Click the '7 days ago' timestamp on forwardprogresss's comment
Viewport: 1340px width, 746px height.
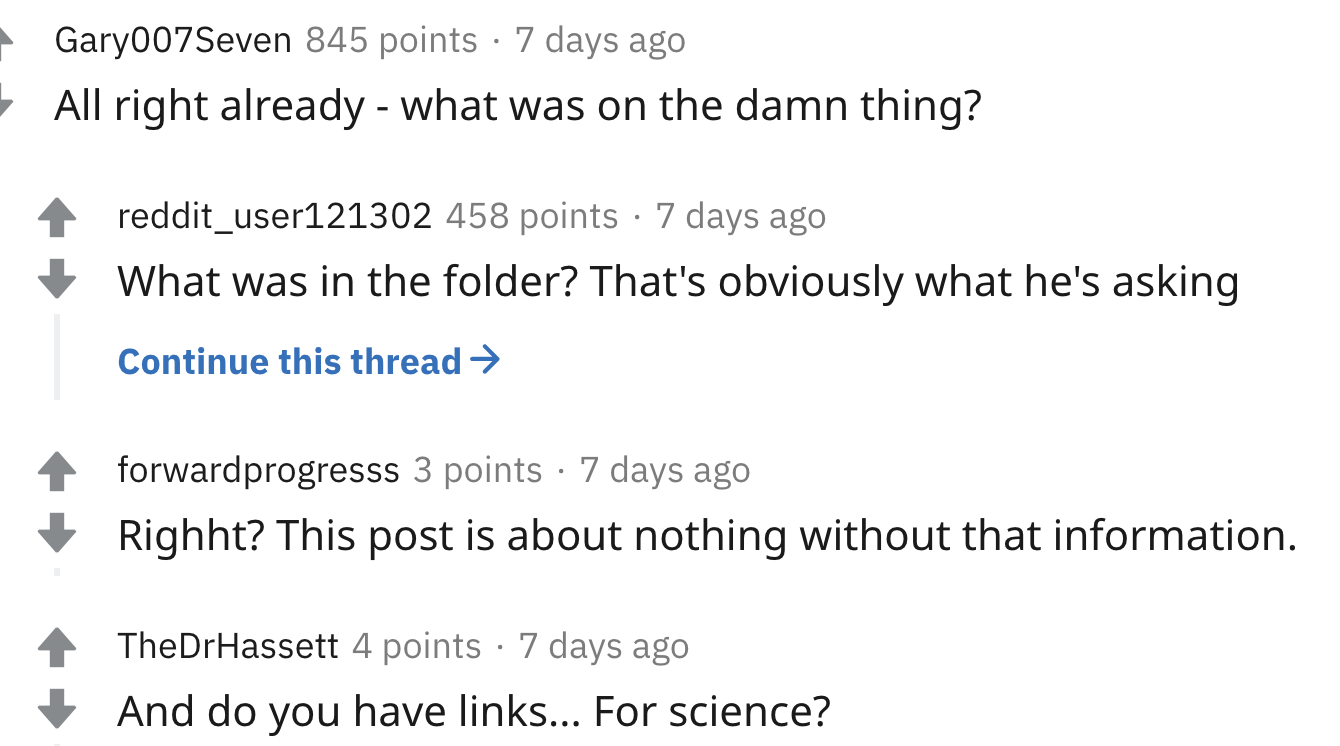click(x=665, y=470)
